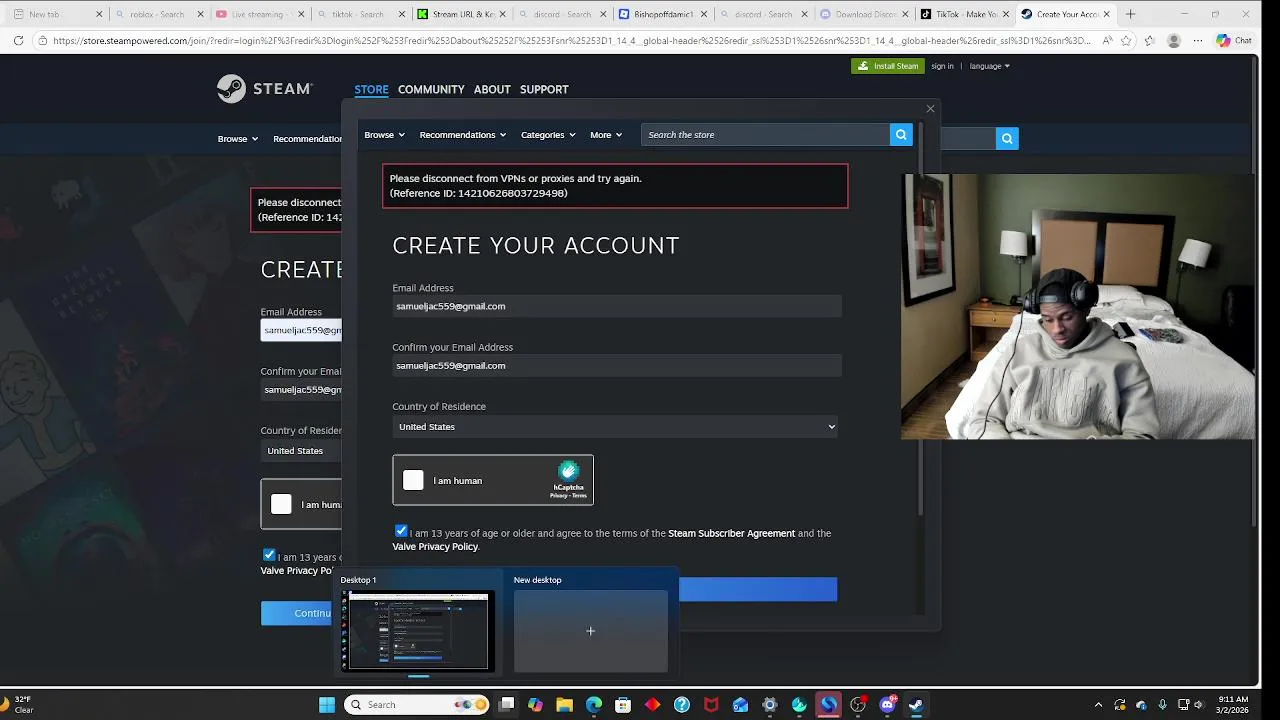Viewport: 1280px width, 720px height.
Task: Open Microsoft Store from the taskbar
Action: coord(623,705)
